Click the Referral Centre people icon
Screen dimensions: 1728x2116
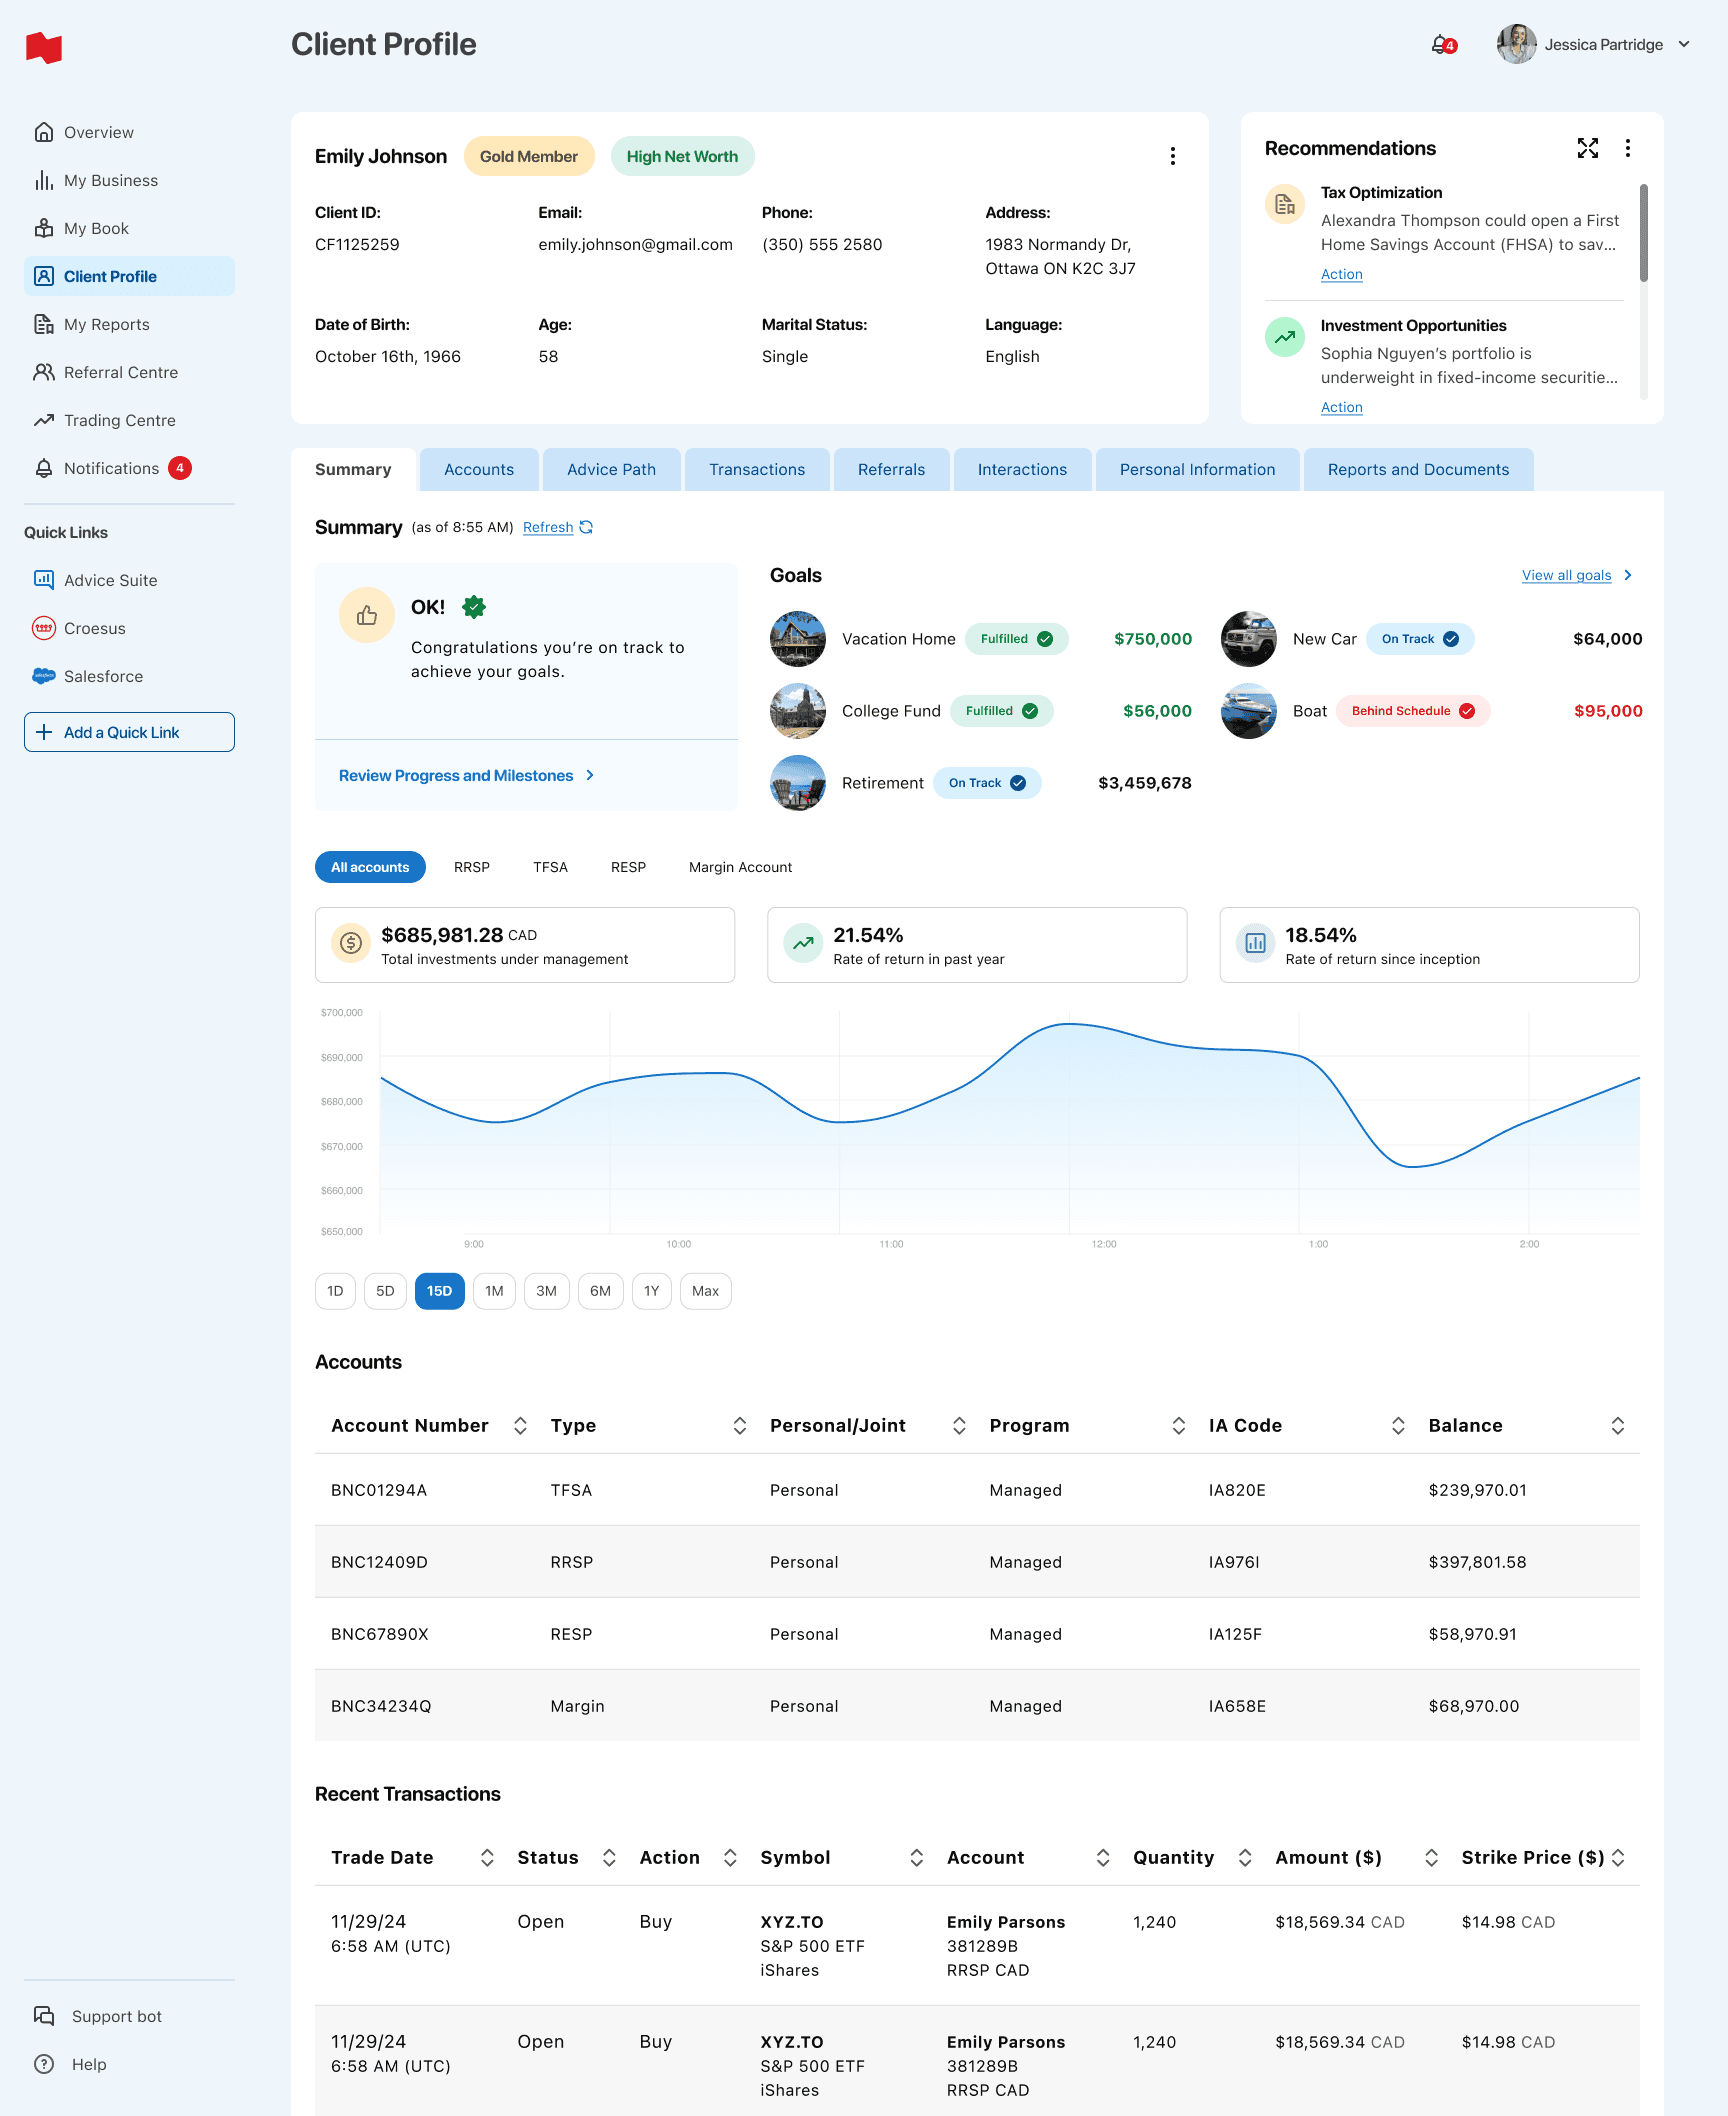click(x=44, y=372)
